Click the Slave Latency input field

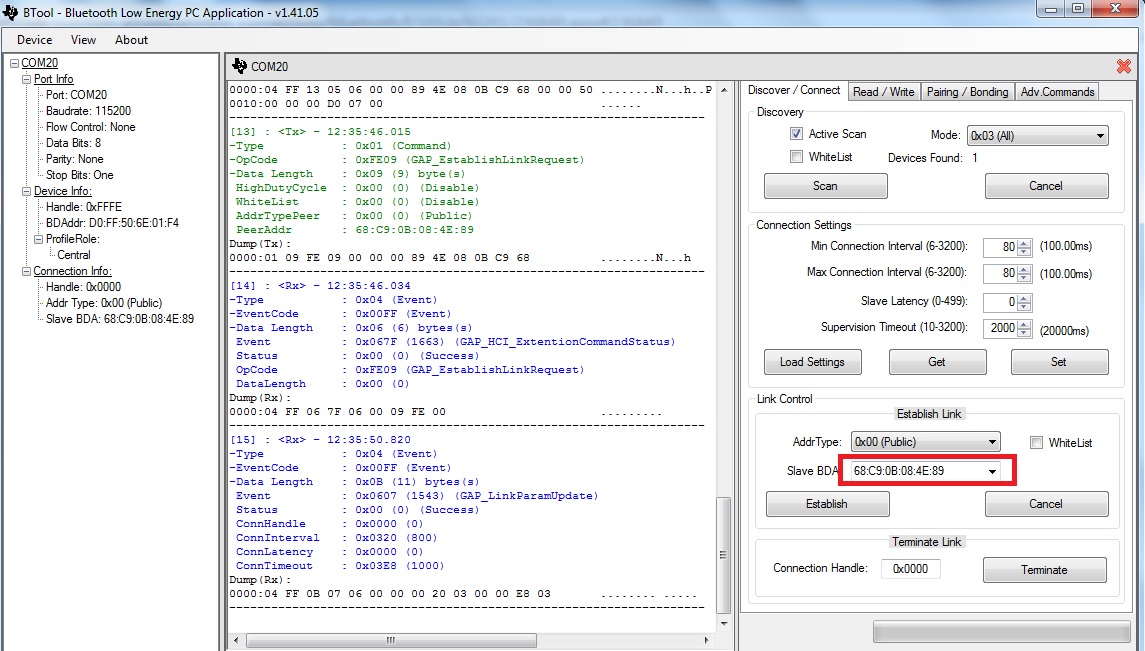click(1000, 302)
